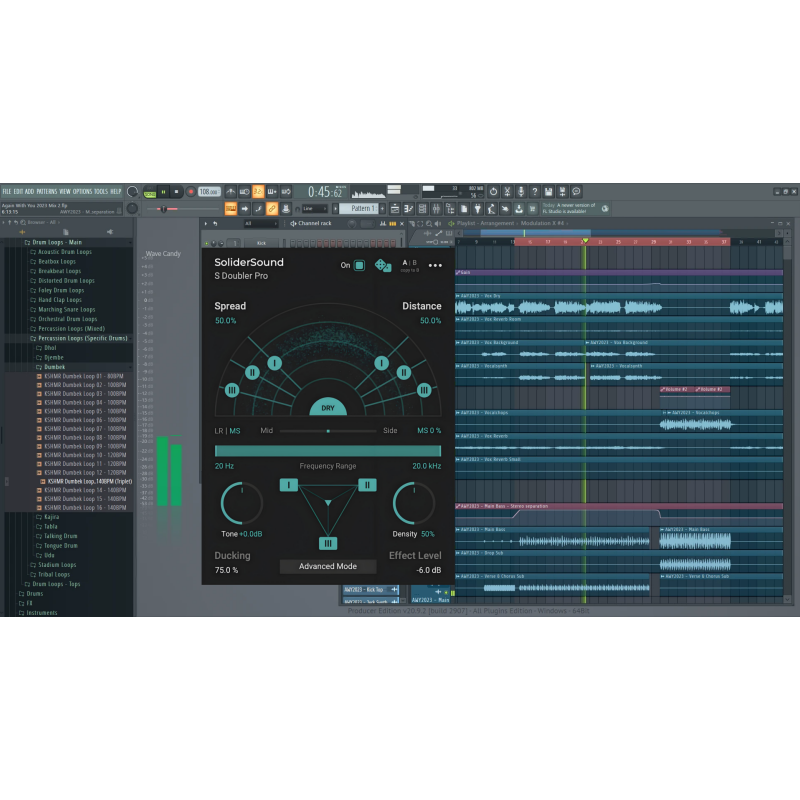Open the Line snap mode dropdown

coord(314,209)
